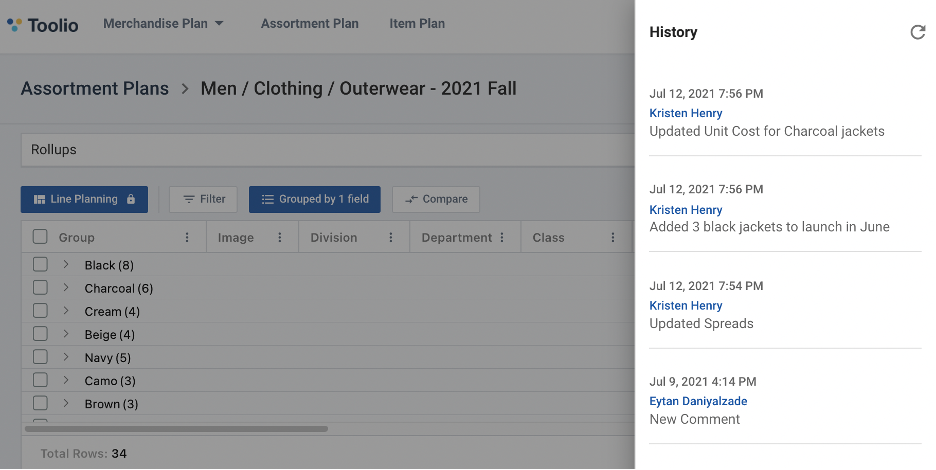Open Image column three-dot menu

coord(279,238)
